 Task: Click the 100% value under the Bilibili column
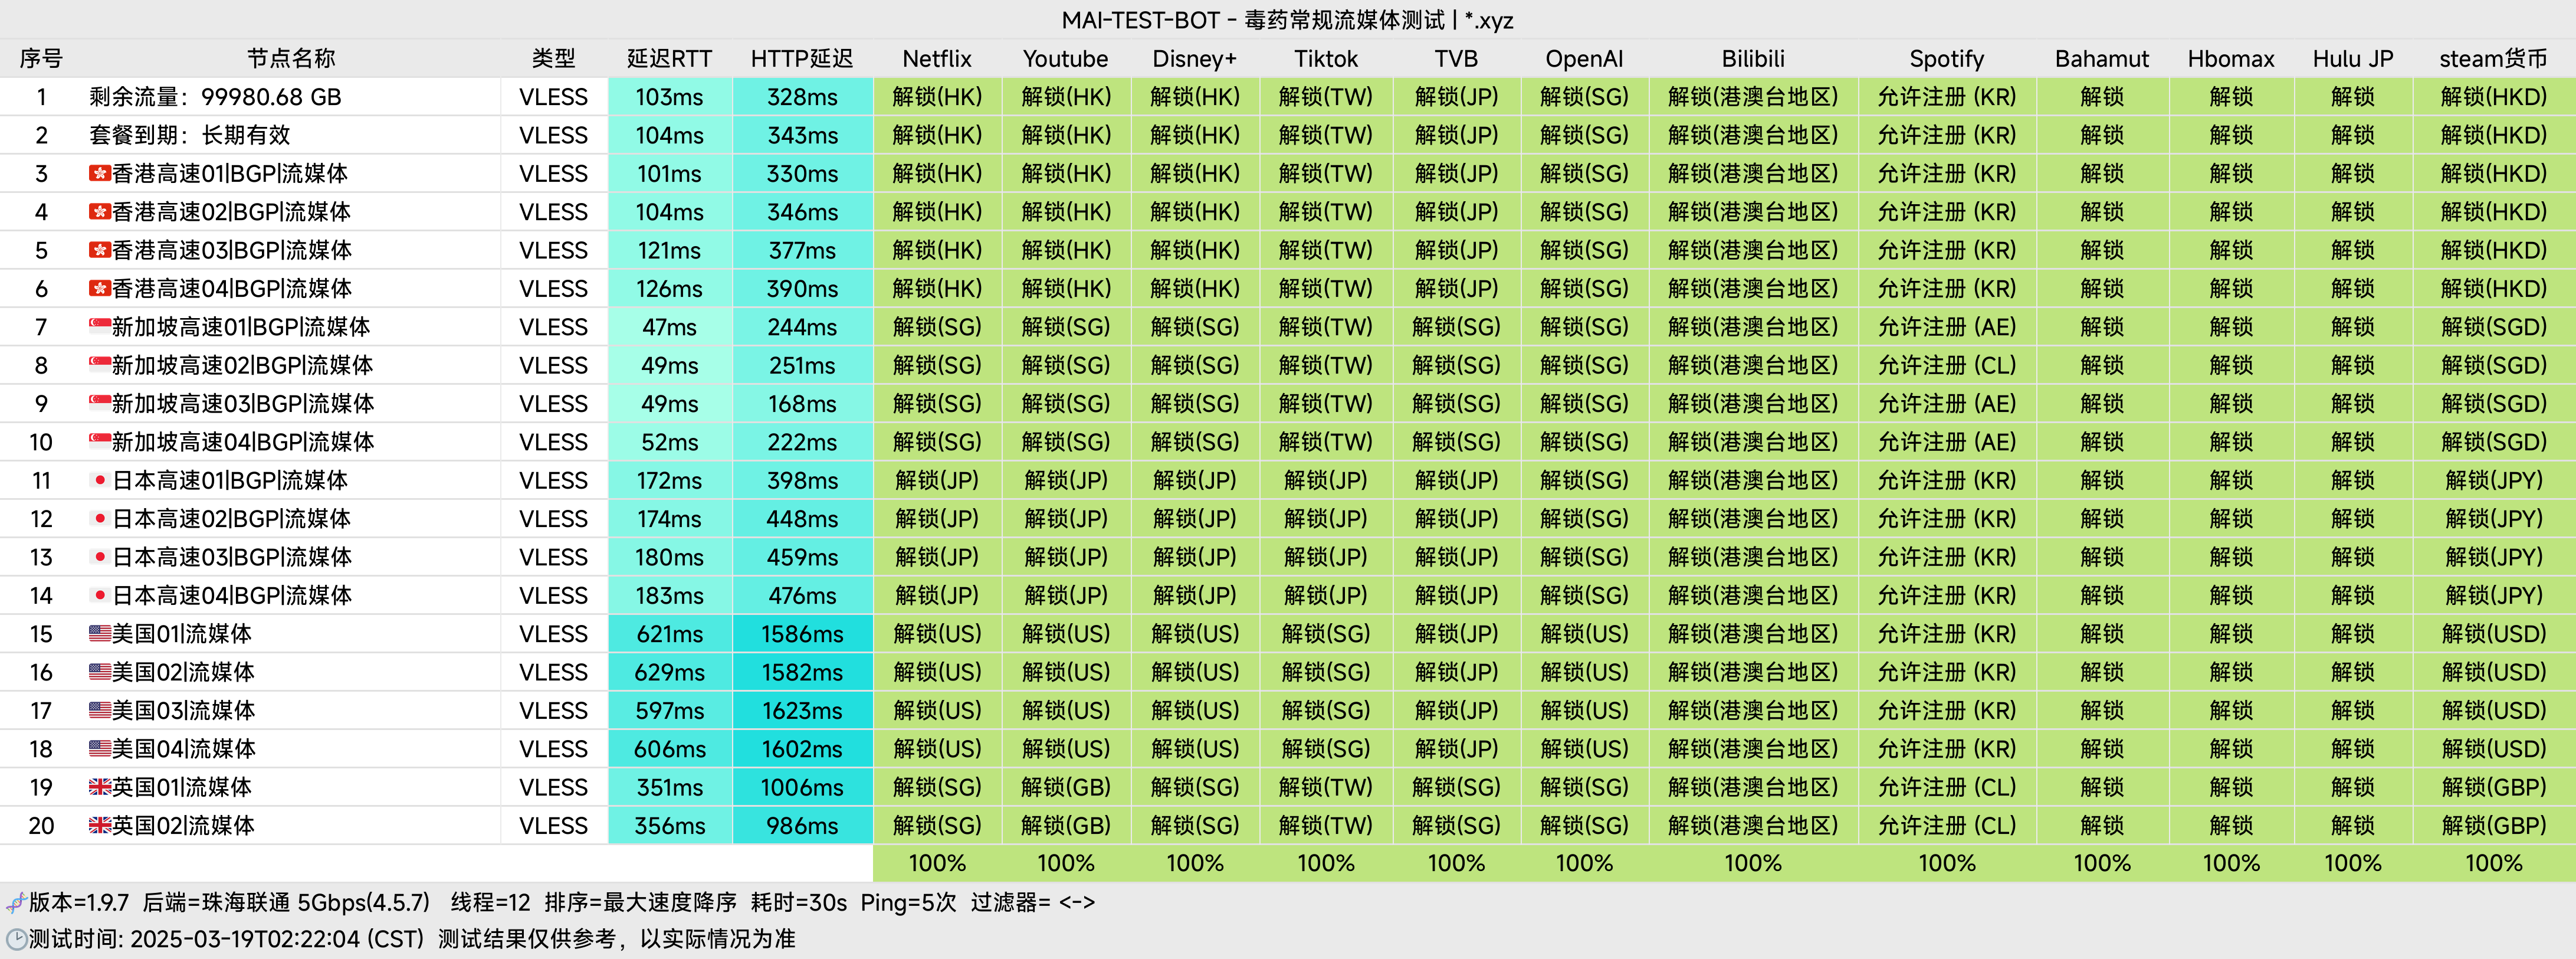(x=1753, y=862)
